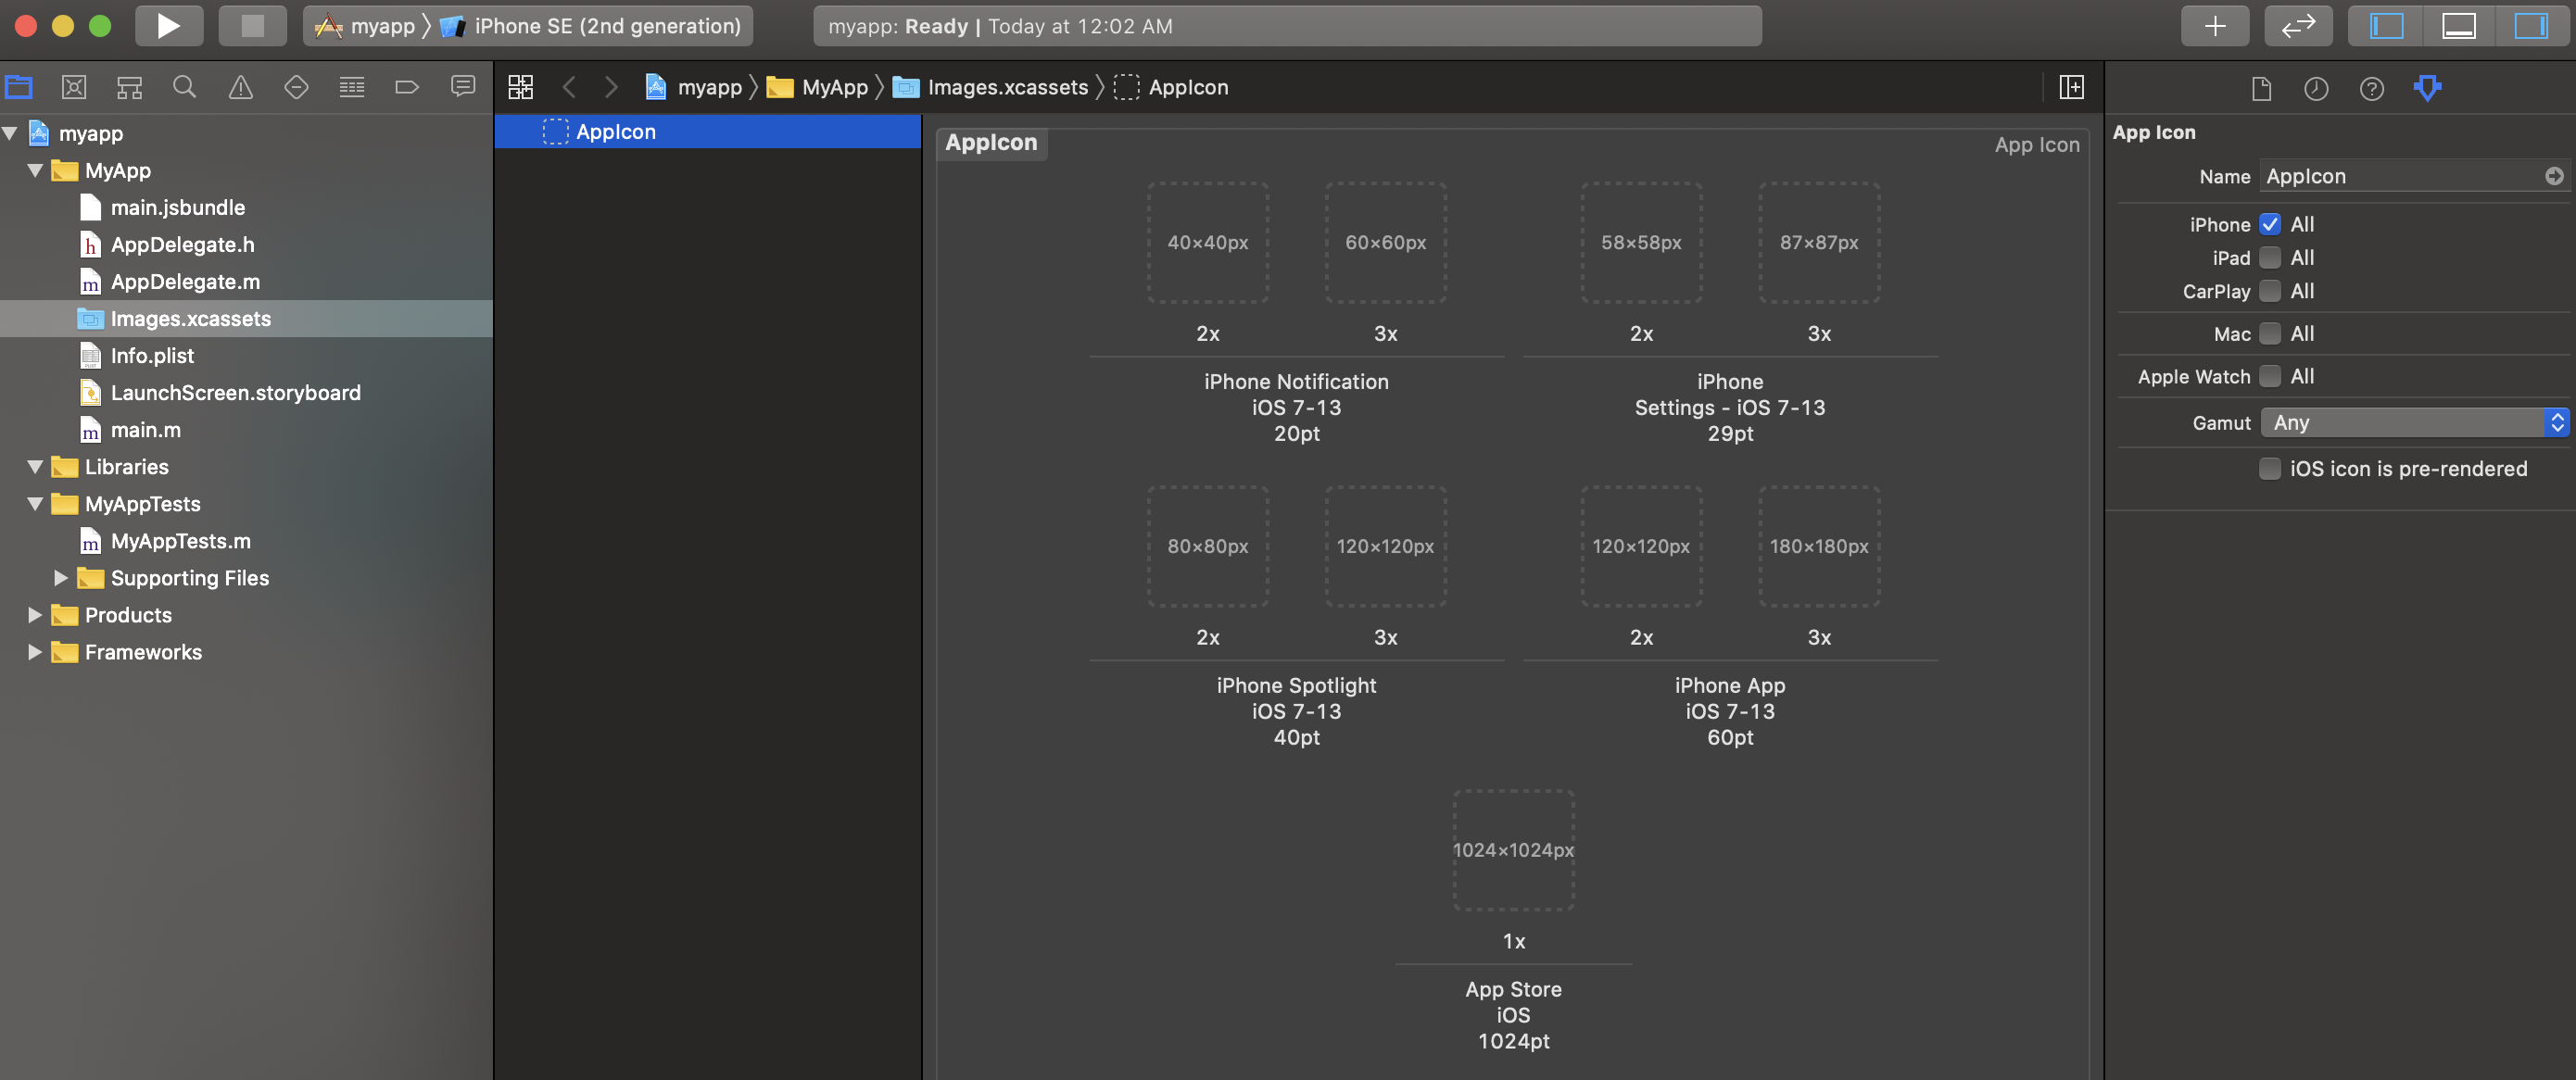
Task: Open AppDelegate.m in the navigator
Action: coord(185,282)
